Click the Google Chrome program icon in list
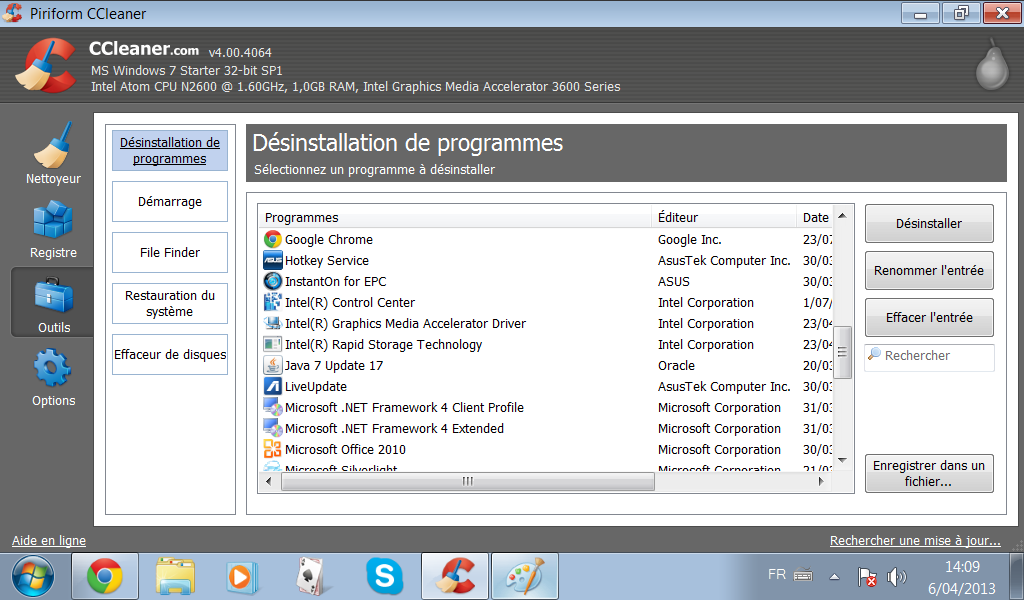Image resolution: width=1024 pixels, height=600 pixels. coord(272,240)
